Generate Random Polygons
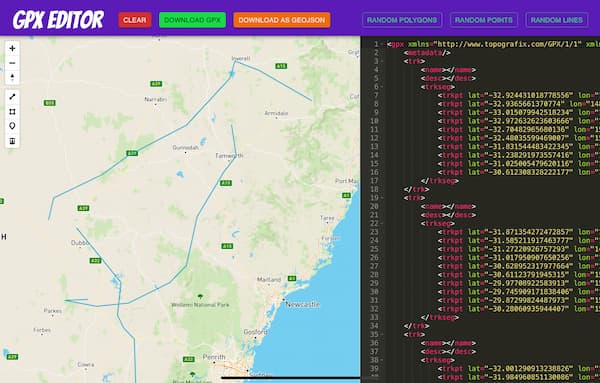Image resolution: width=600 pixels, height=383 pixels. pyautogui.click(x=402, y=20)
